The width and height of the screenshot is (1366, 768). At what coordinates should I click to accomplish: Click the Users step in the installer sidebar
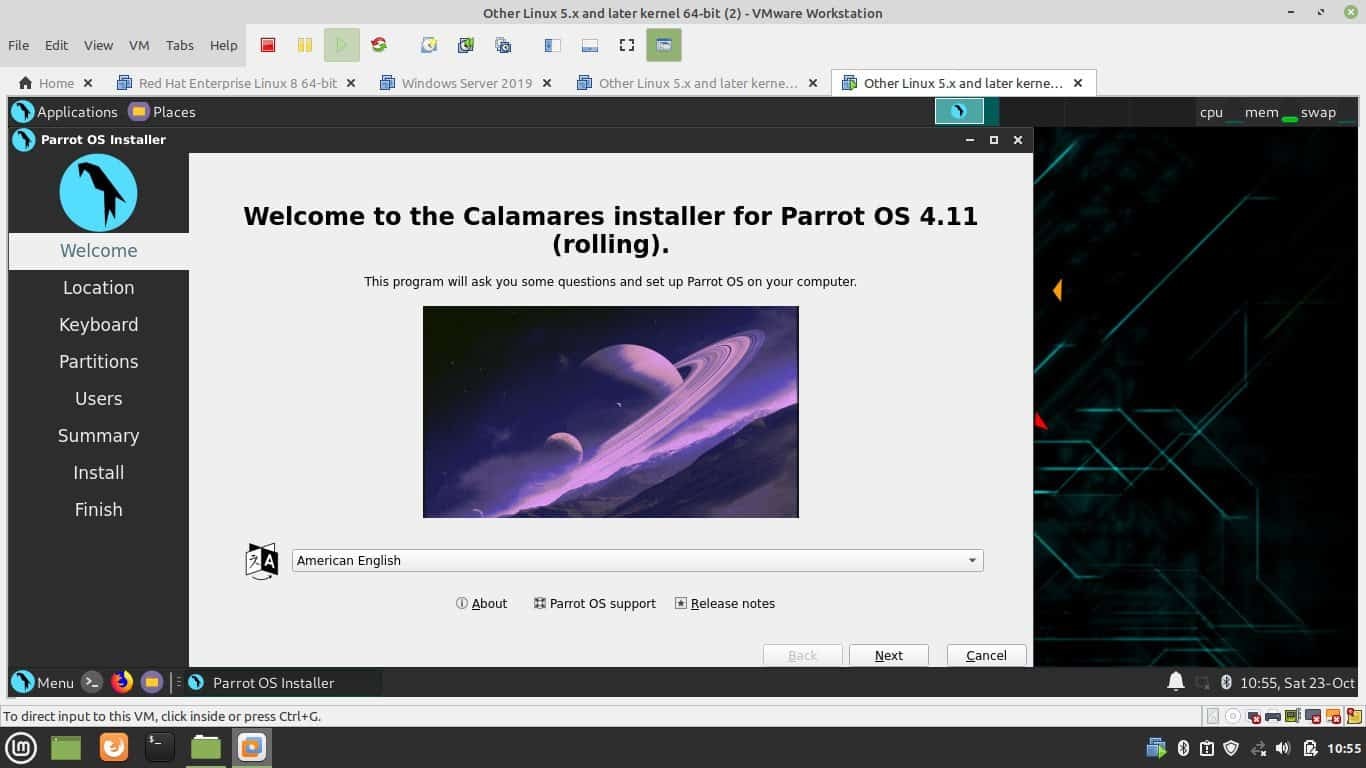coord(98,399)
